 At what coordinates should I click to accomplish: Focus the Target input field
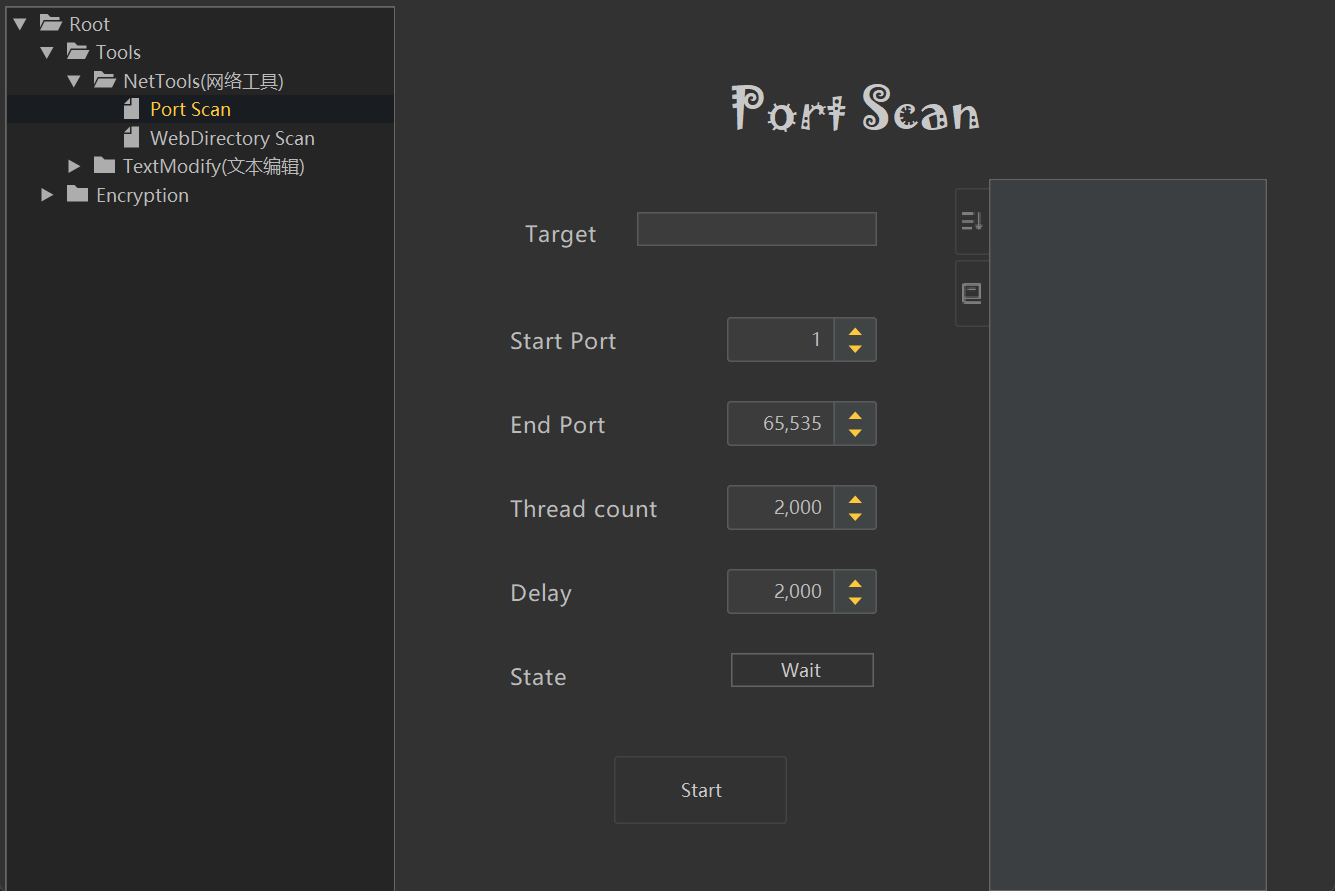[756, 229]
